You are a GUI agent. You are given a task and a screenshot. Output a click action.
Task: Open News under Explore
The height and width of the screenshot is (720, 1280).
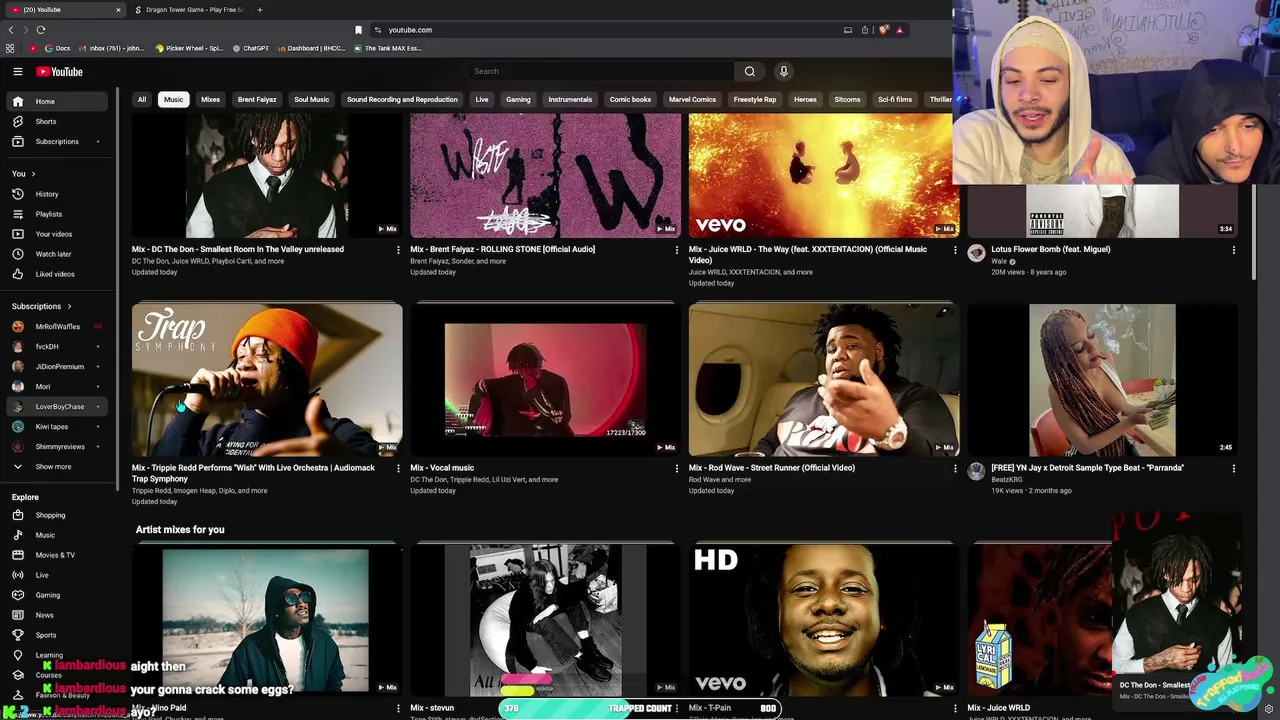coord(57,615)
